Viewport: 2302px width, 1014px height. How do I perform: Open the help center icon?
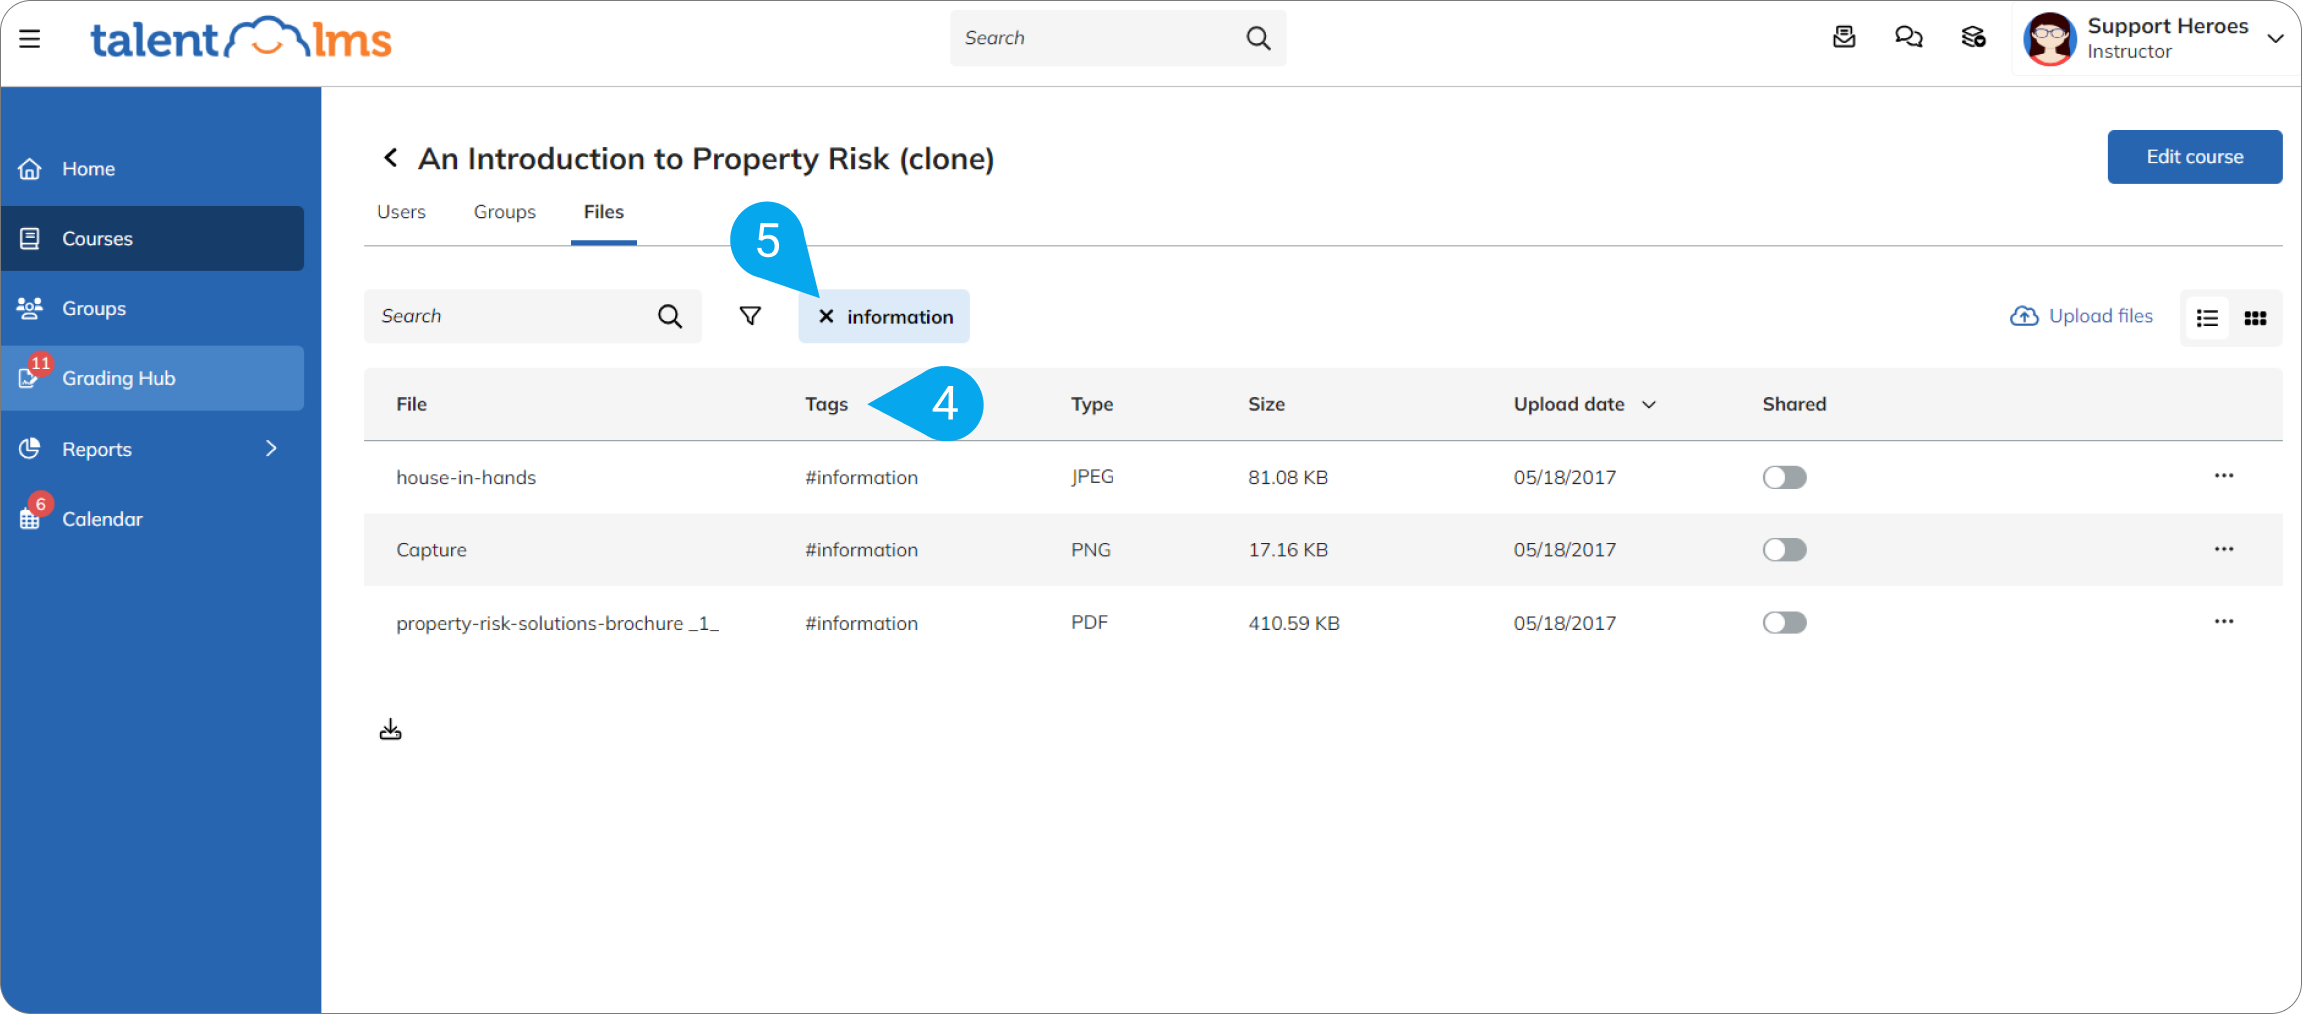(x=1974, y=38)
